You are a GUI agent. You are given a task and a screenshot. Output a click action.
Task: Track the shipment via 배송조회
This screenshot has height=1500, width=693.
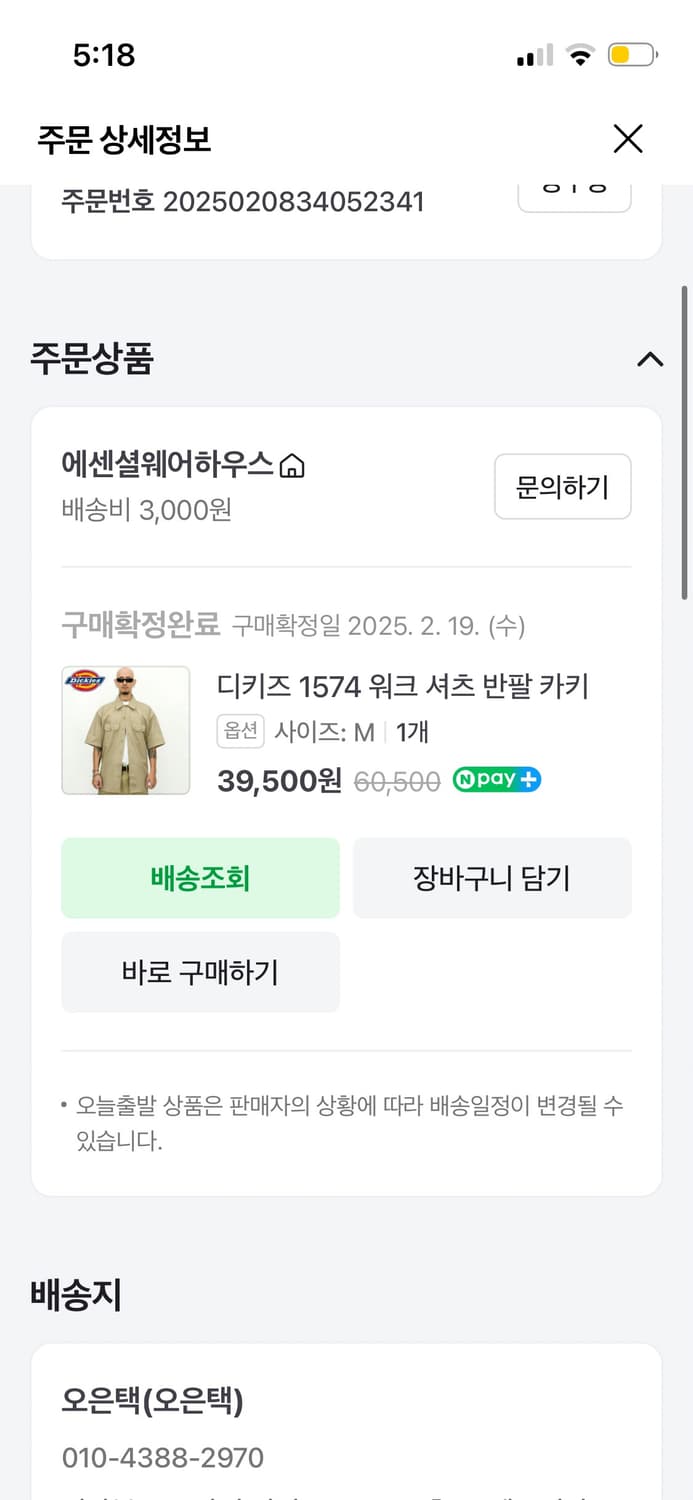200,877
